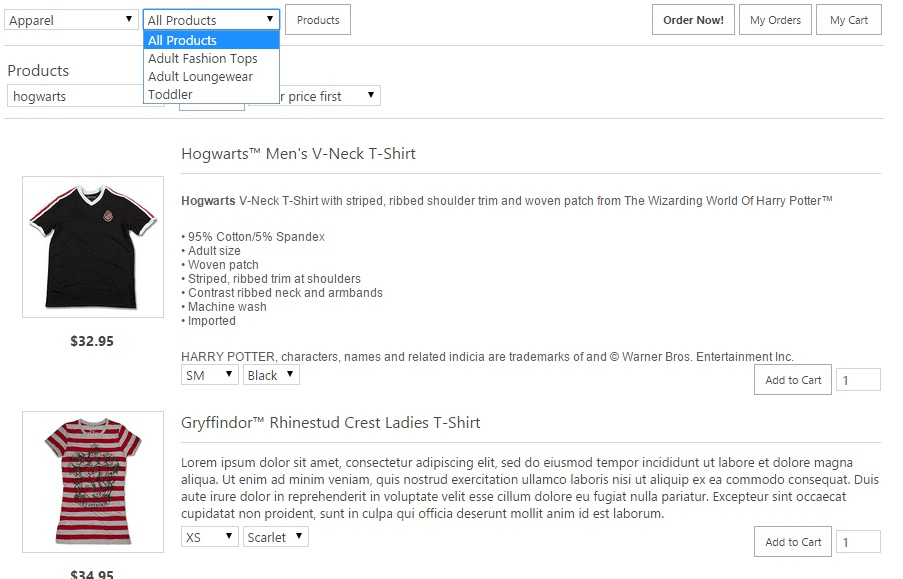Open the XS size dropdown
The height and width of the screenshot is (579, 903).
pos(210,537)
